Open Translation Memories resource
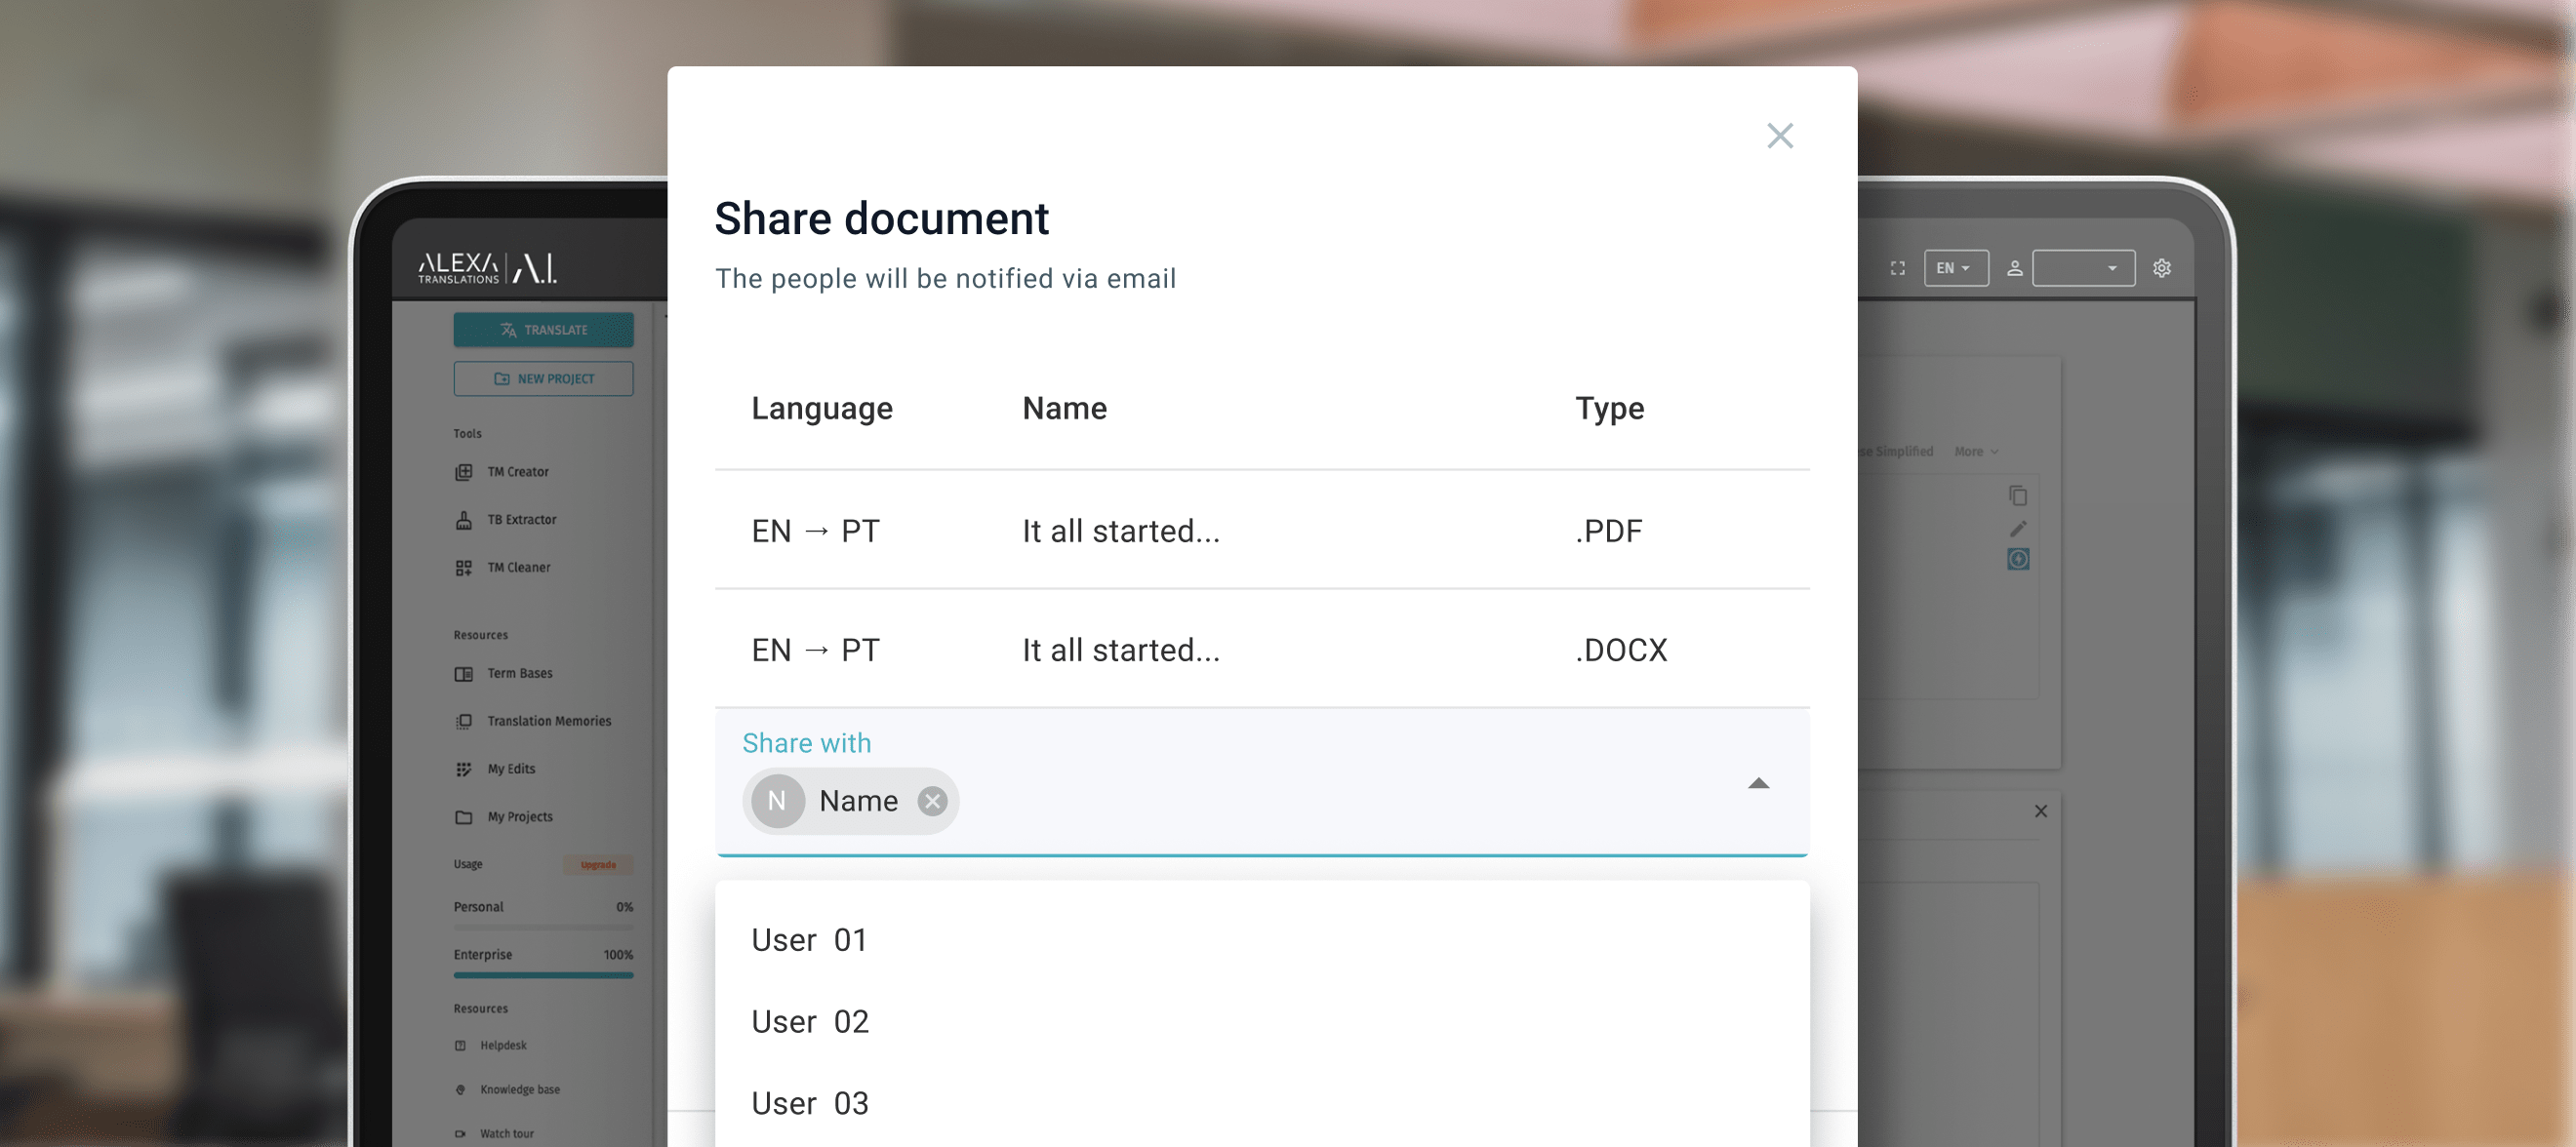Screen dimensions: 2576x1147 [x=533, y=721]
